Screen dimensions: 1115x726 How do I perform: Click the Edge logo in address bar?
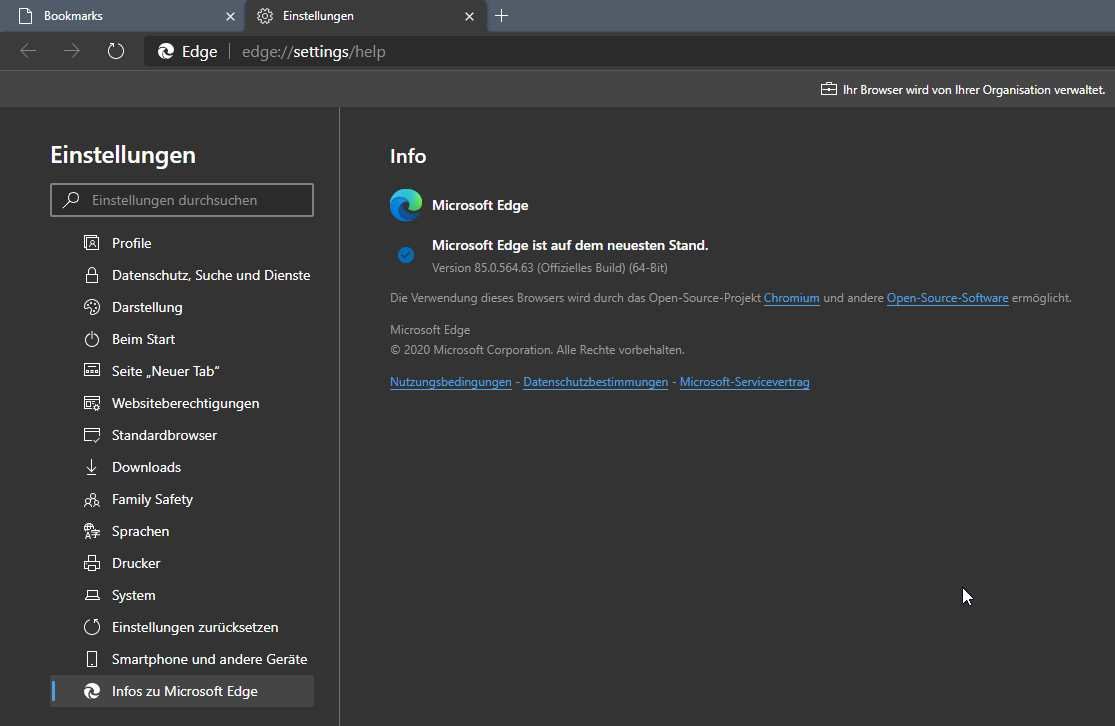[x=166, y=51]
